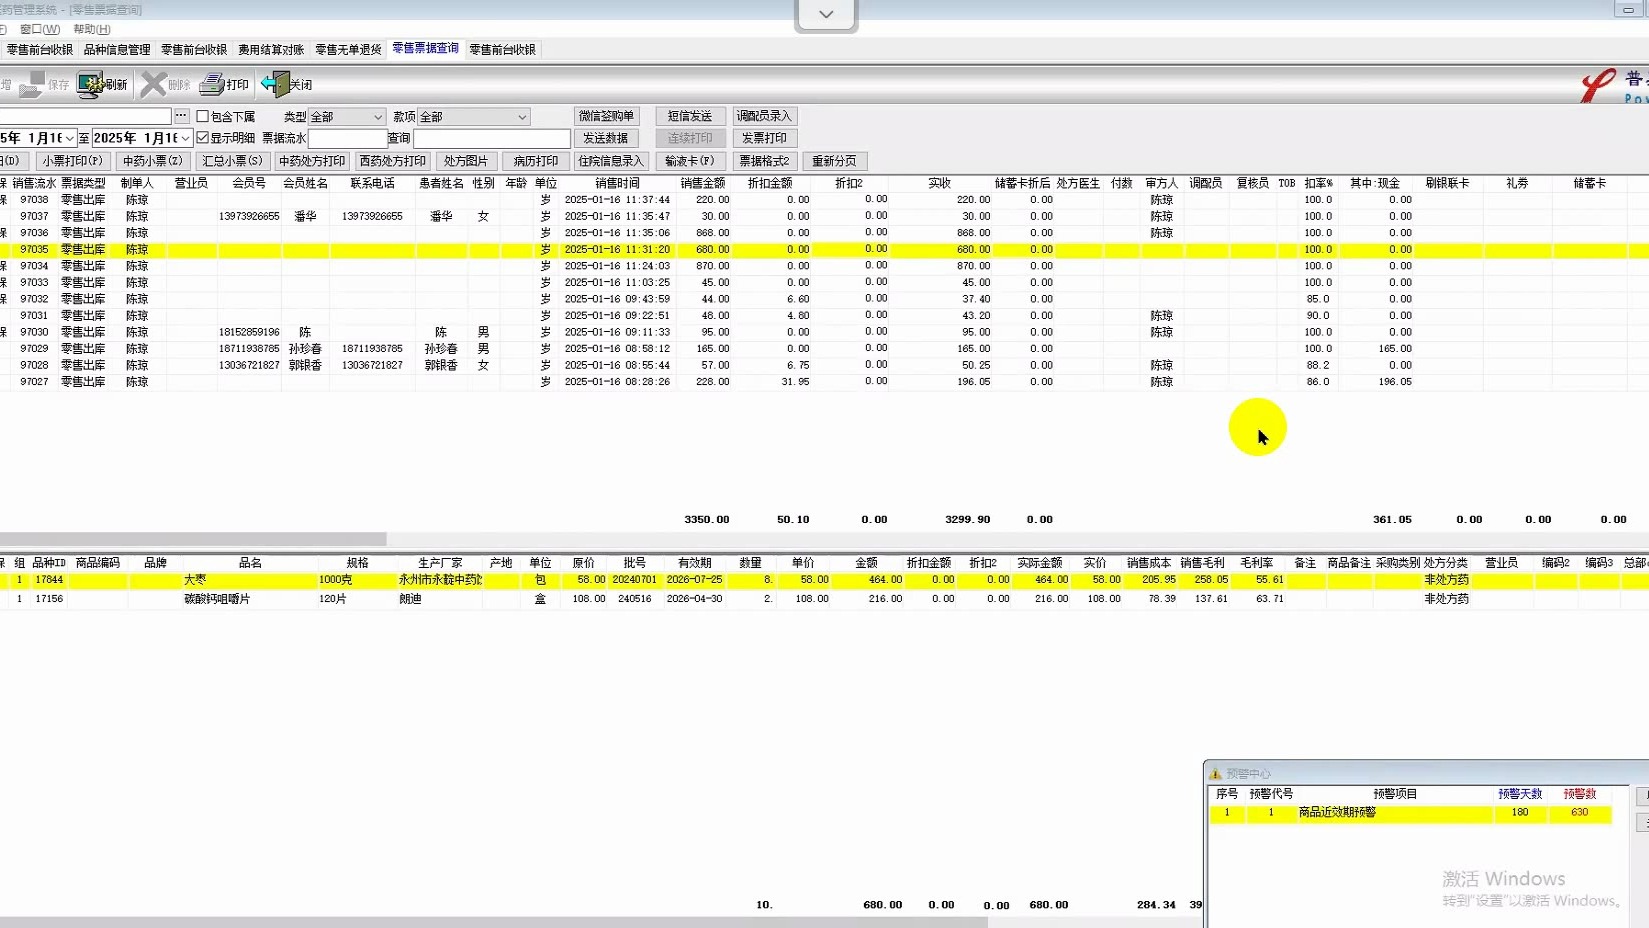Click the 重新分页 button
This screenshot has width=1649, height=928.
point(834,161)
